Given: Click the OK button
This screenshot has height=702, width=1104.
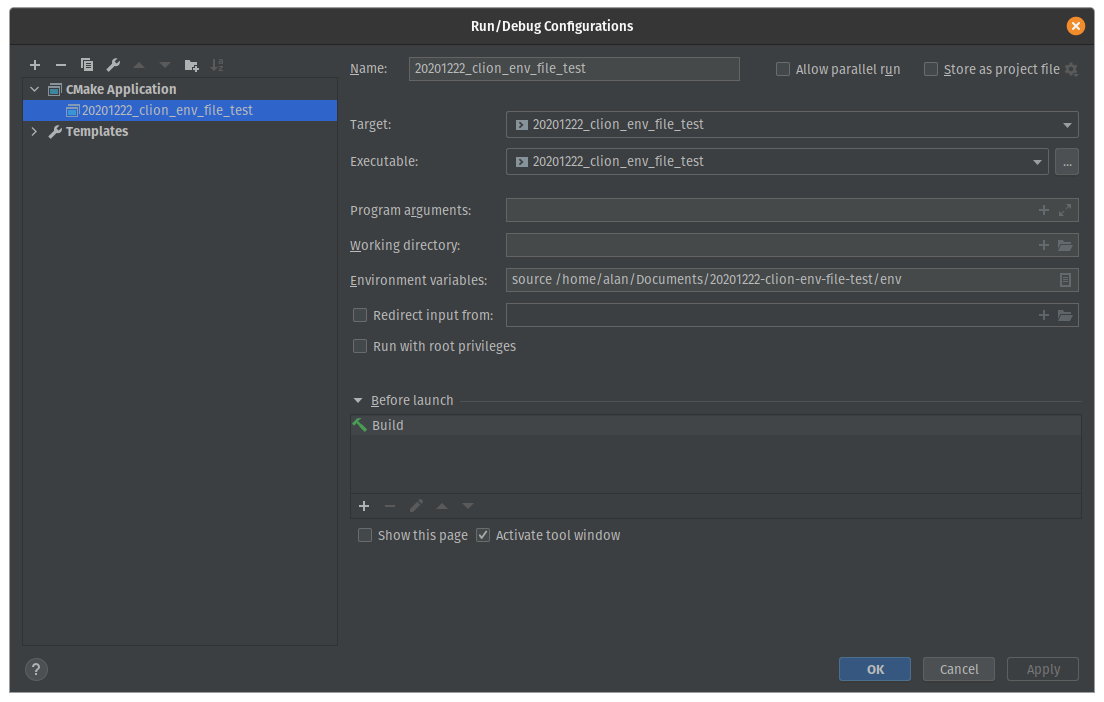Looking at the screenshot, I should coord(875,669).
